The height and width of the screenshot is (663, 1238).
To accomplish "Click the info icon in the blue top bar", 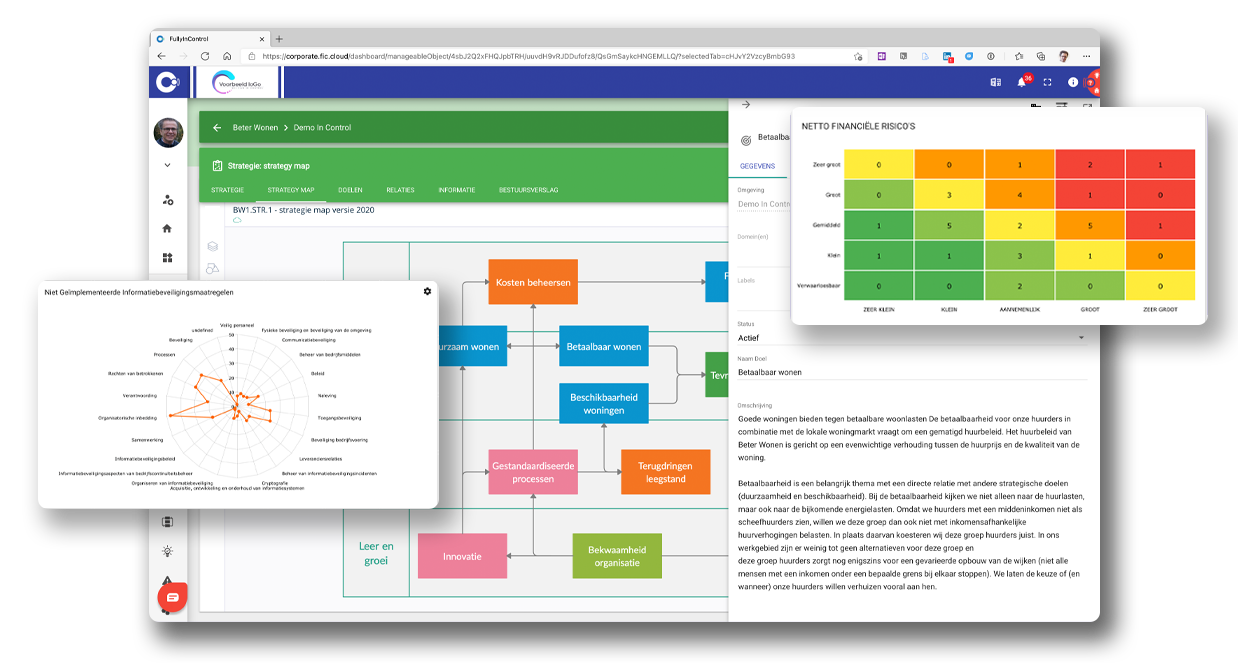I will (x=1072, y=82).
